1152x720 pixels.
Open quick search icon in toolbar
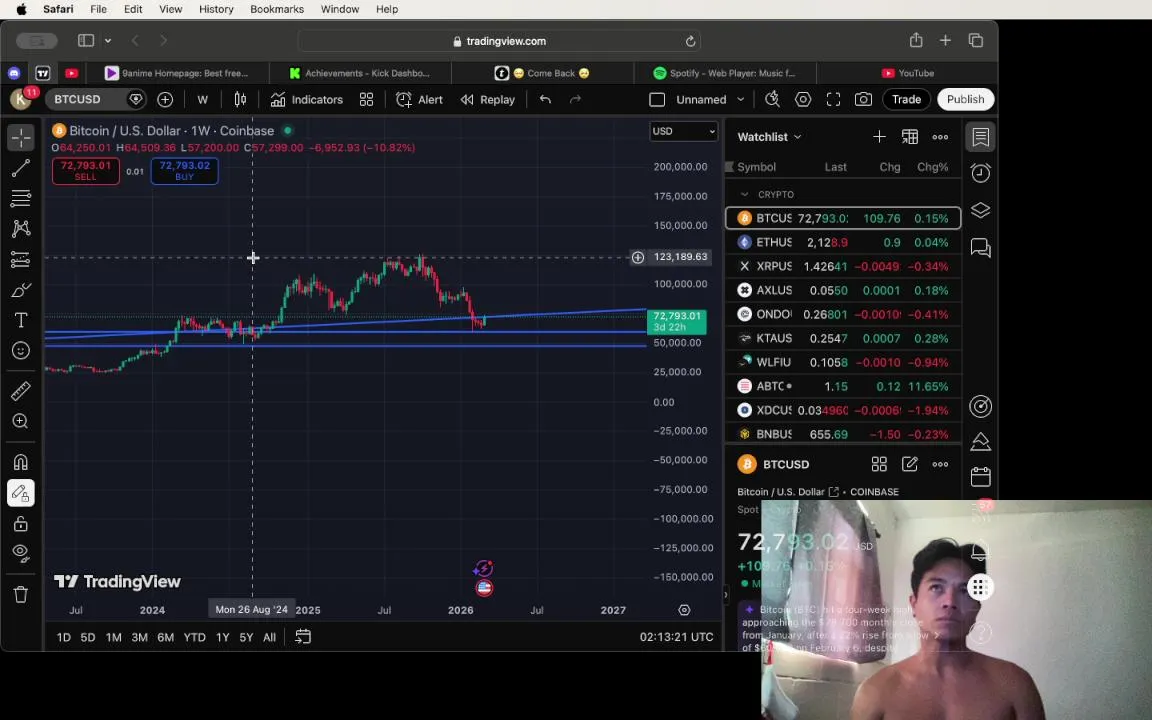pos(772,99)
